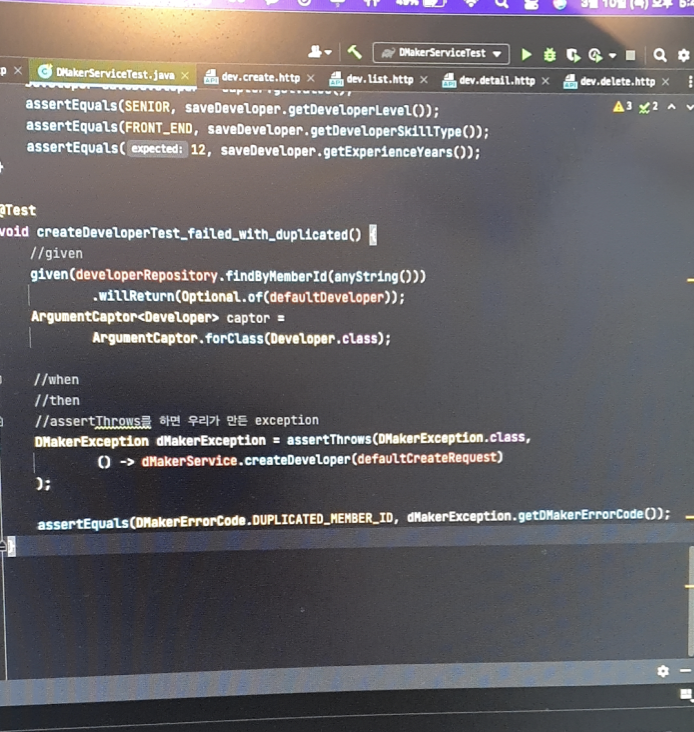694x732 pixels.
Task: Run DMakerServiceTest with the green play icon
Action: (x=526, y=55)
